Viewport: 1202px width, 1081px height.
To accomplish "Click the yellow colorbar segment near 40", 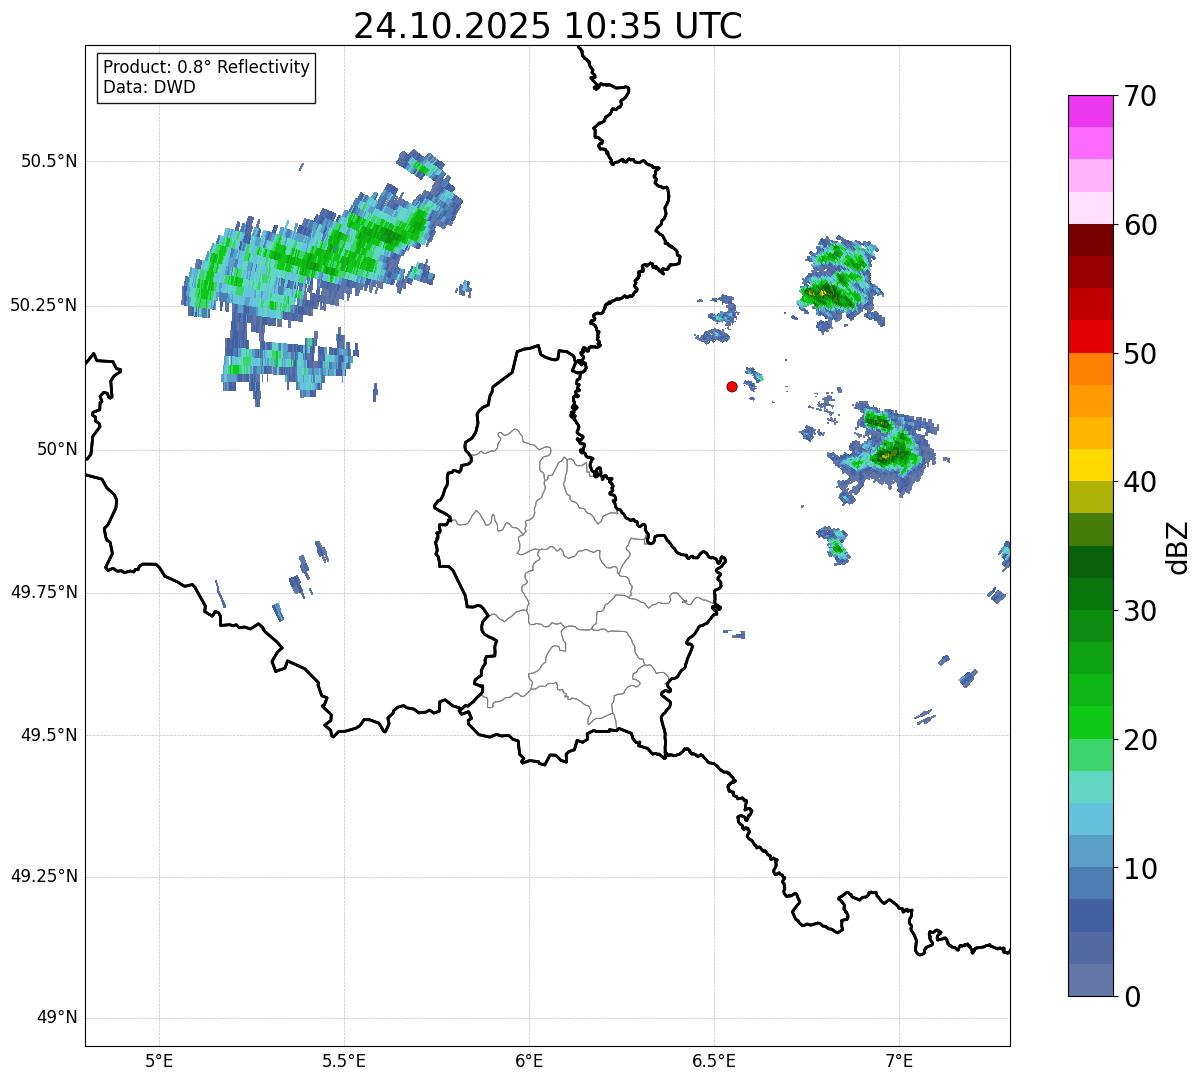I will 1091,465.
